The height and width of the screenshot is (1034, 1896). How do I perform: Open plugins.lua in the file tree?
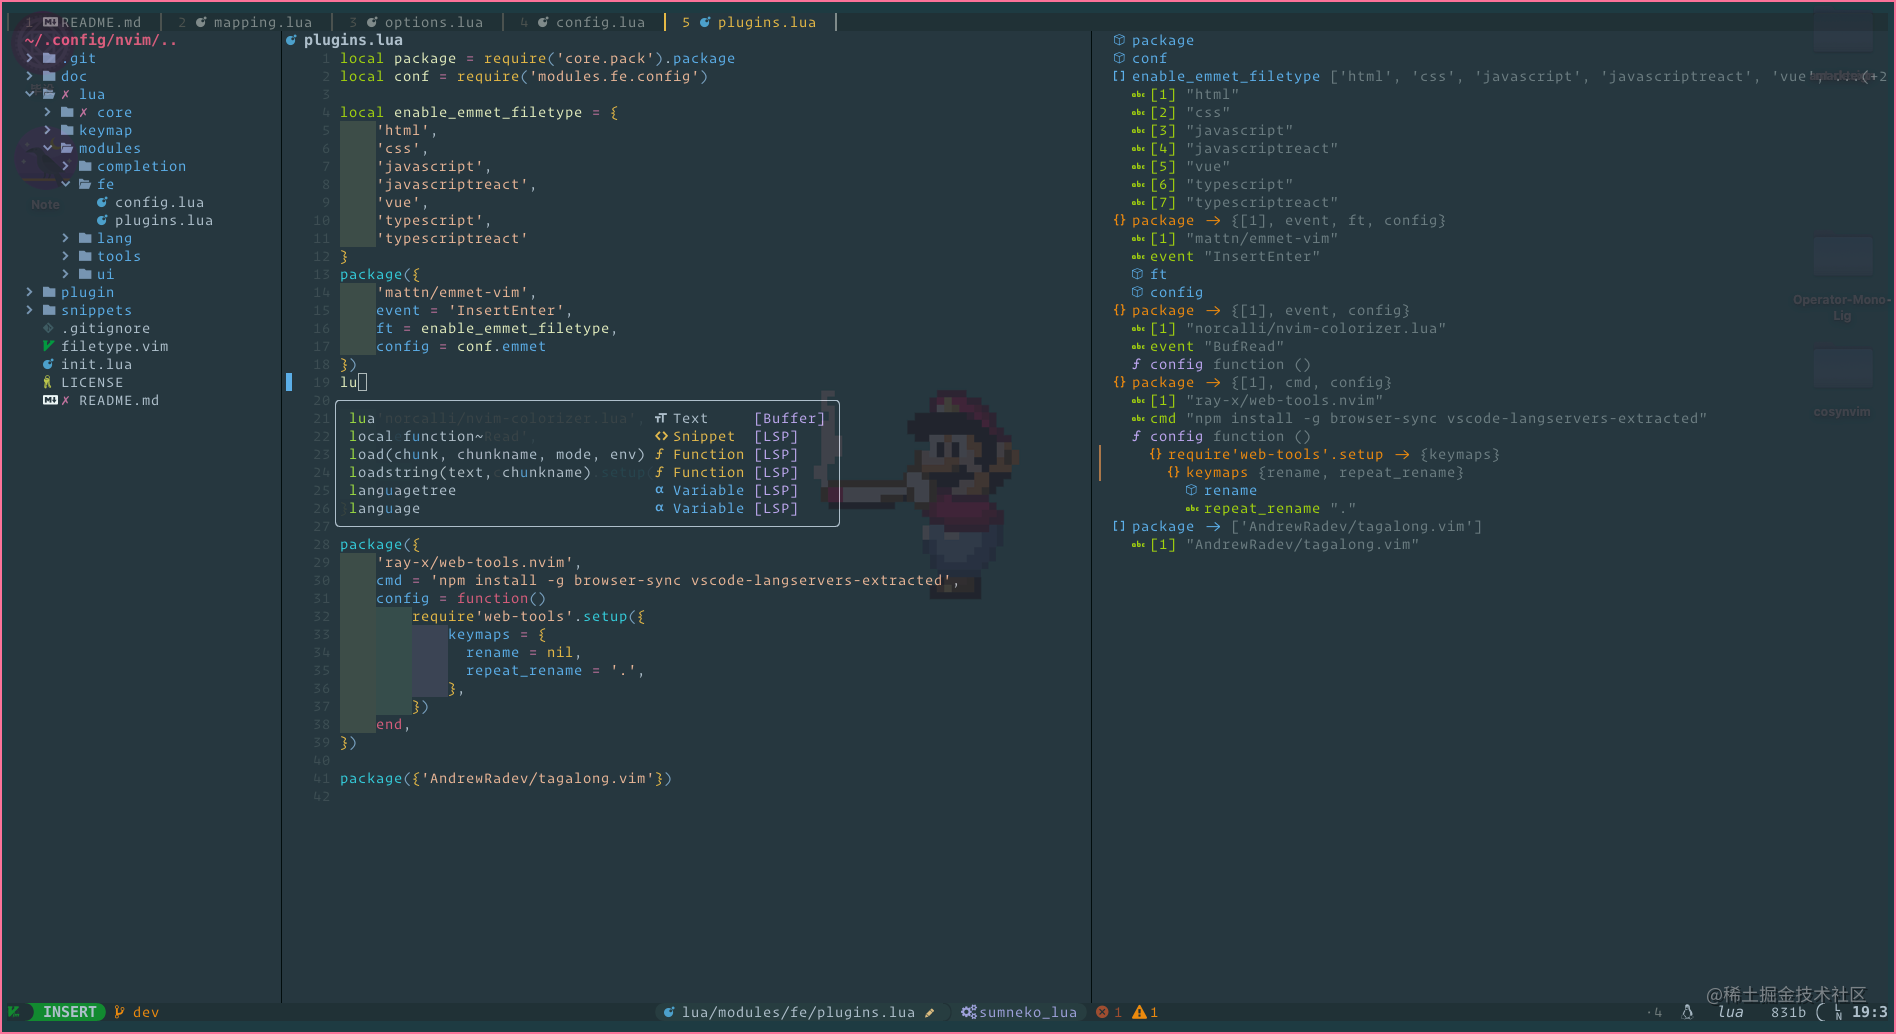tap(164, 220)
